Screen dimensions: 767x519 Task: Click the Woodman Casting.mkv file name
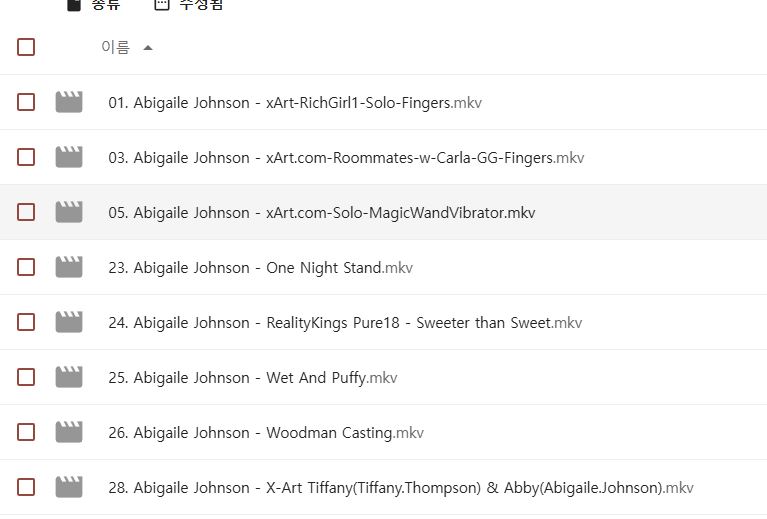(x=266, y=432)
